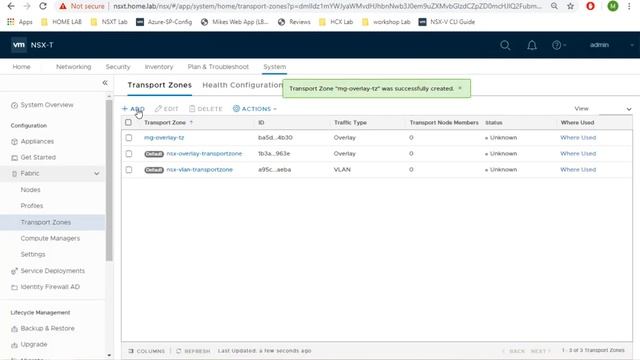Screen dimensions: 640x360
Task: Open the NSXT Lab bookmark folder
Action: click(x=109, y=22)
